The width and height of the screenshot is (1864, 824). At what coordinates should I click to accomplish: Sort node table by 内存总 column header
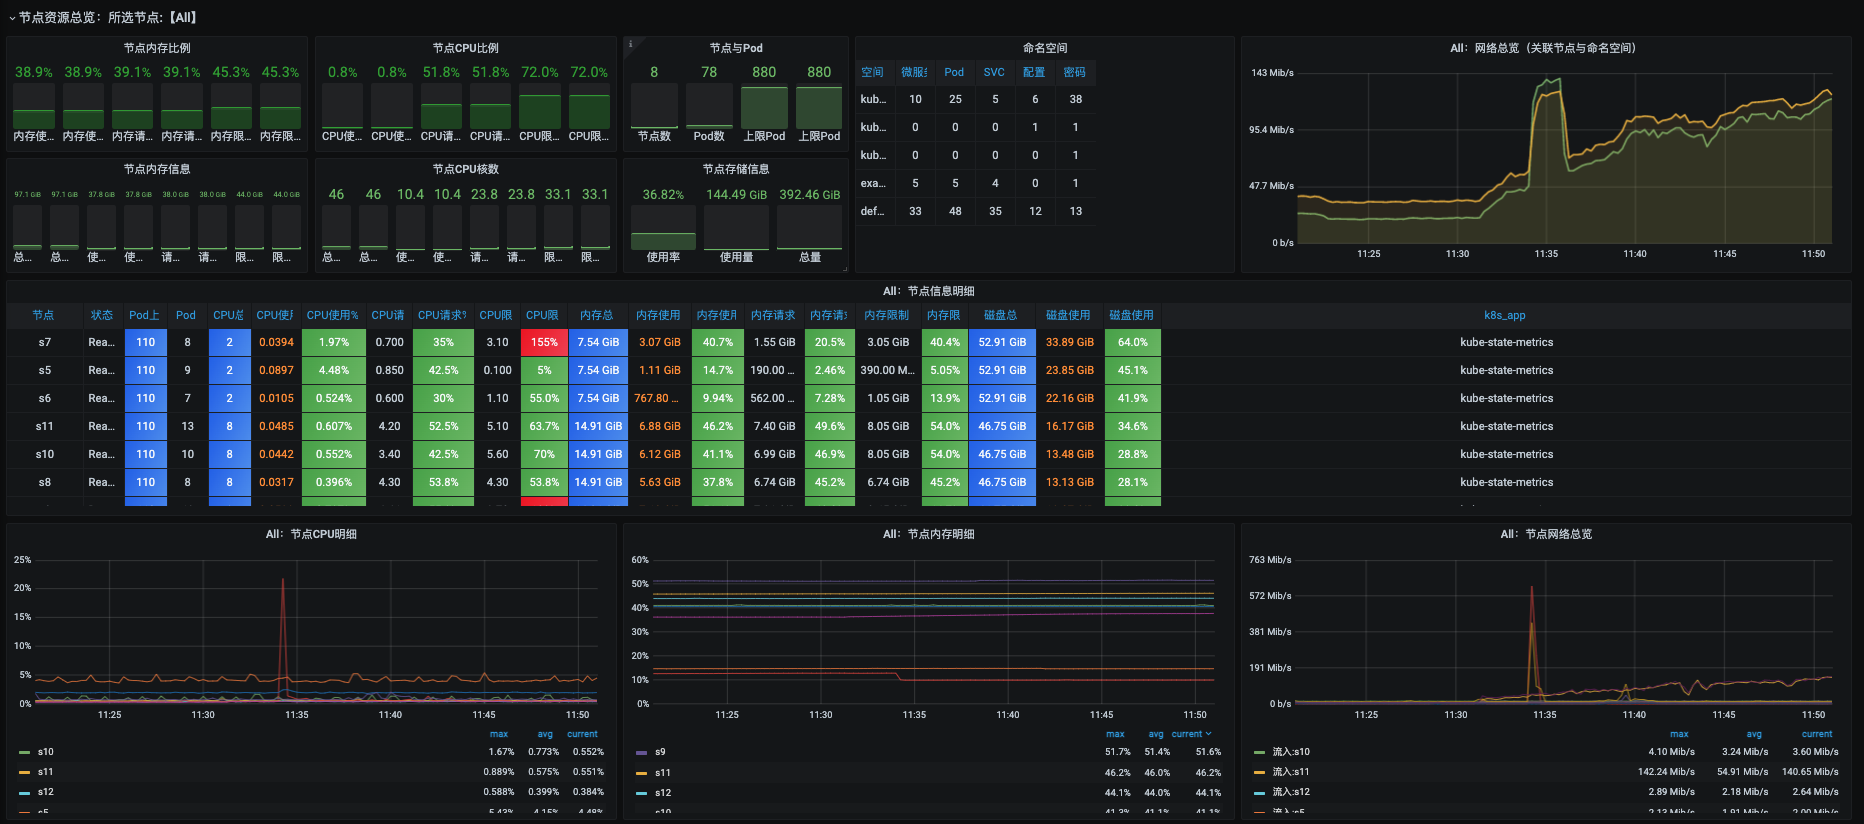[x=597, y=315]
